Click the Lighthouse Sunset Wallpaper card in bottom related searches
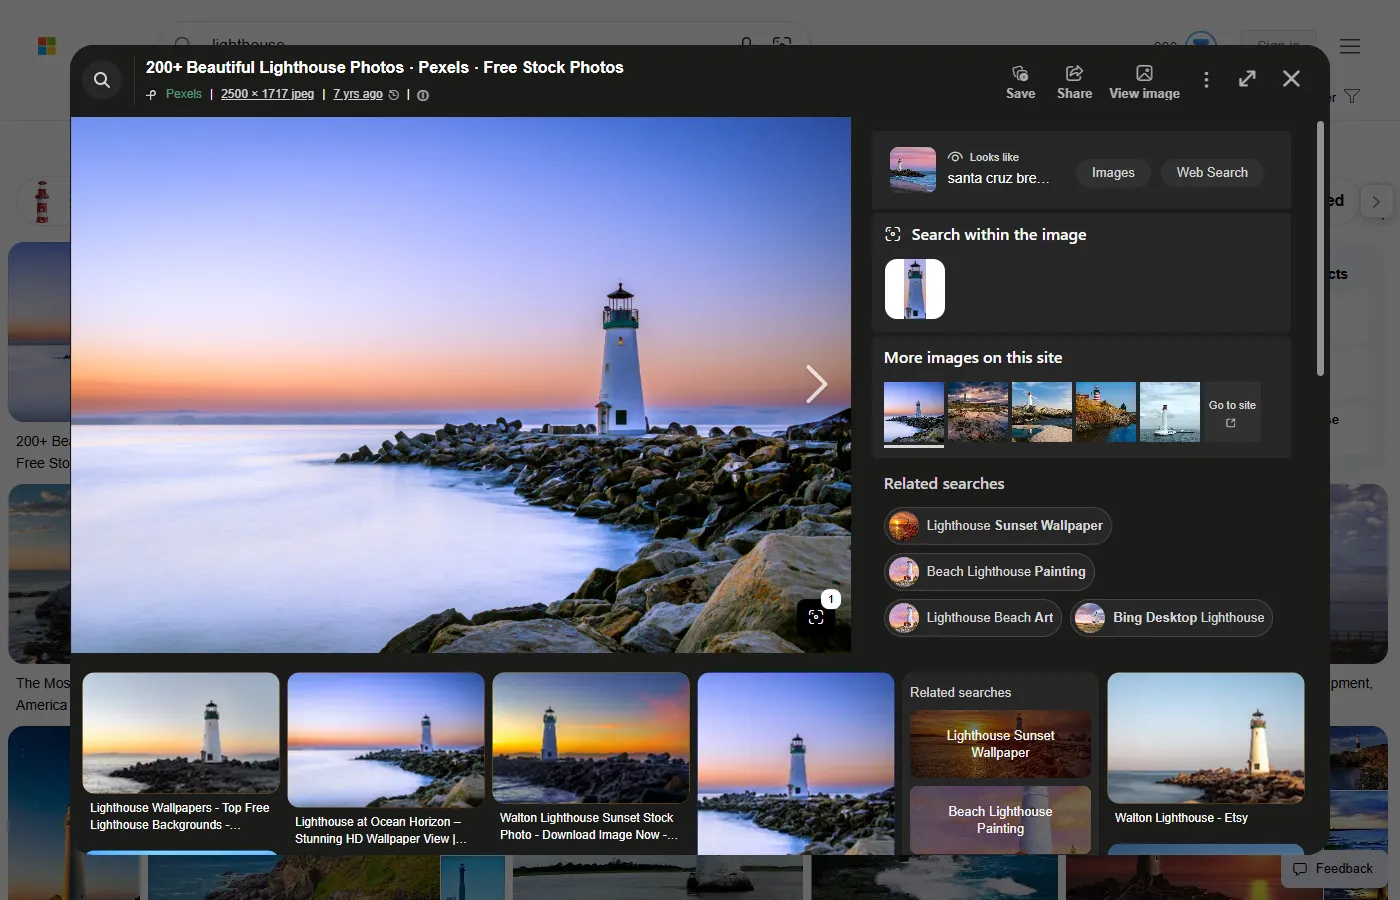The height and width of the screenshot is (900, 1400). (x=1000, y=744)
